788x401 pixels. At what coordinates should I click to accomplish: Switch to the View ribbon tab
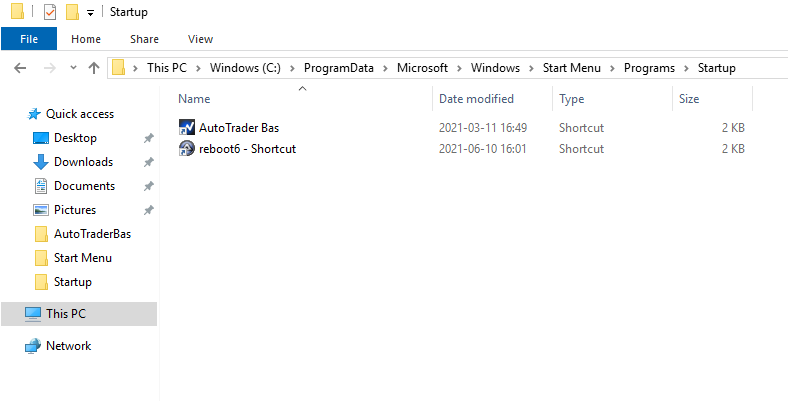pos(200,39)
